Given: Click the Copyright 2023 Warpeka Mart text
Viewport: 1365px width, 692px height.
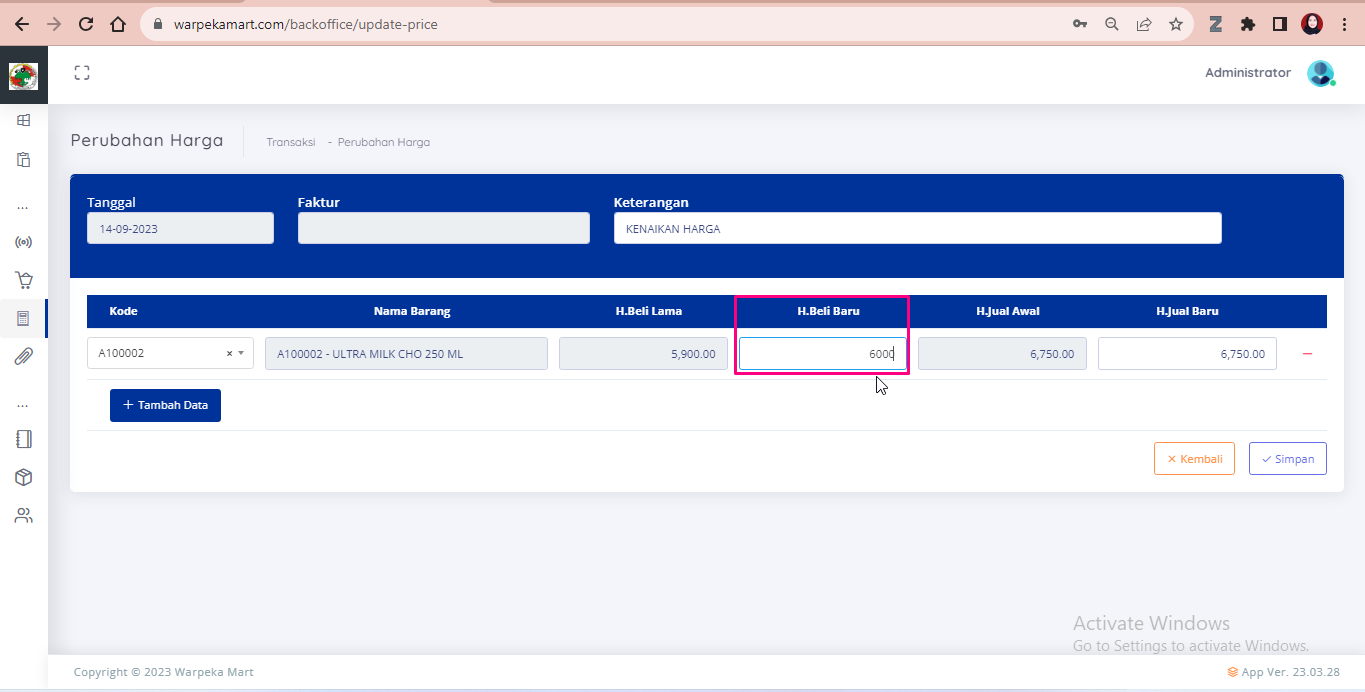Looking at the screenshot, I should pos(164,672).
